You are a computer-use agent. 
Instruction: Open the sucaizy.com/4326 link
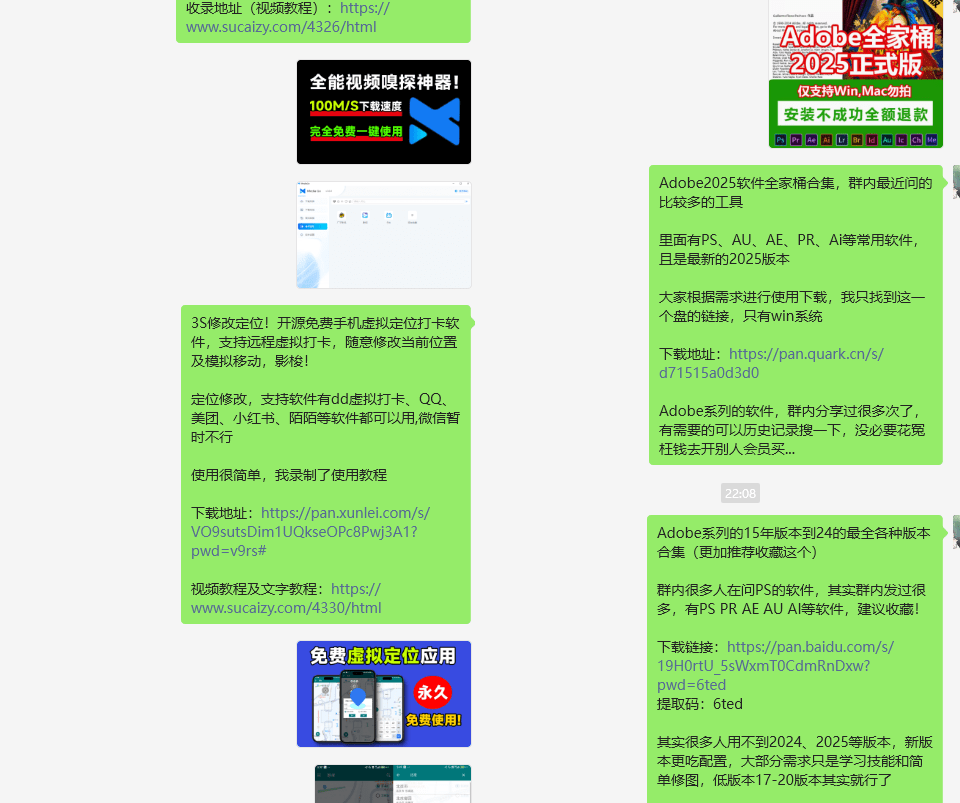288,17
